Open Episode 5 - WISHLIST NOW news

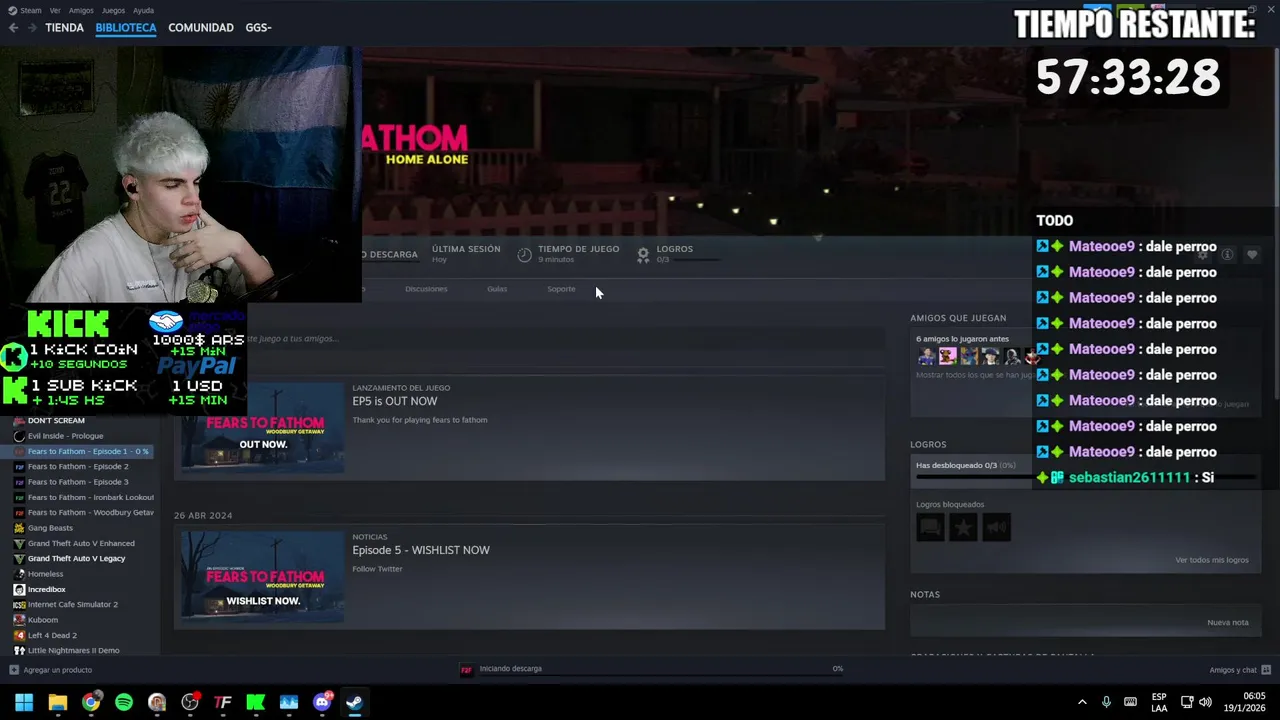[421, 550]
